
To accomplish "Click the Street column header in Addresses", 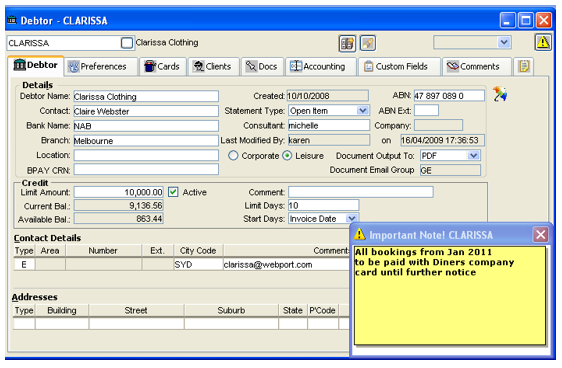I will (136, 310).
